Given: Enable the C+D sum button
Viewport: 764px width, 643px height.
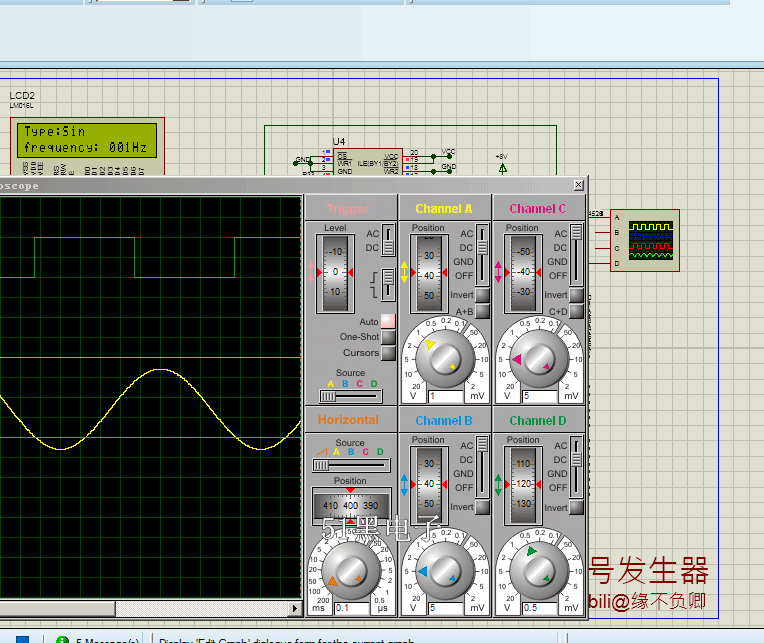Looking at the screenshot, I should click(x=576, y=311).
